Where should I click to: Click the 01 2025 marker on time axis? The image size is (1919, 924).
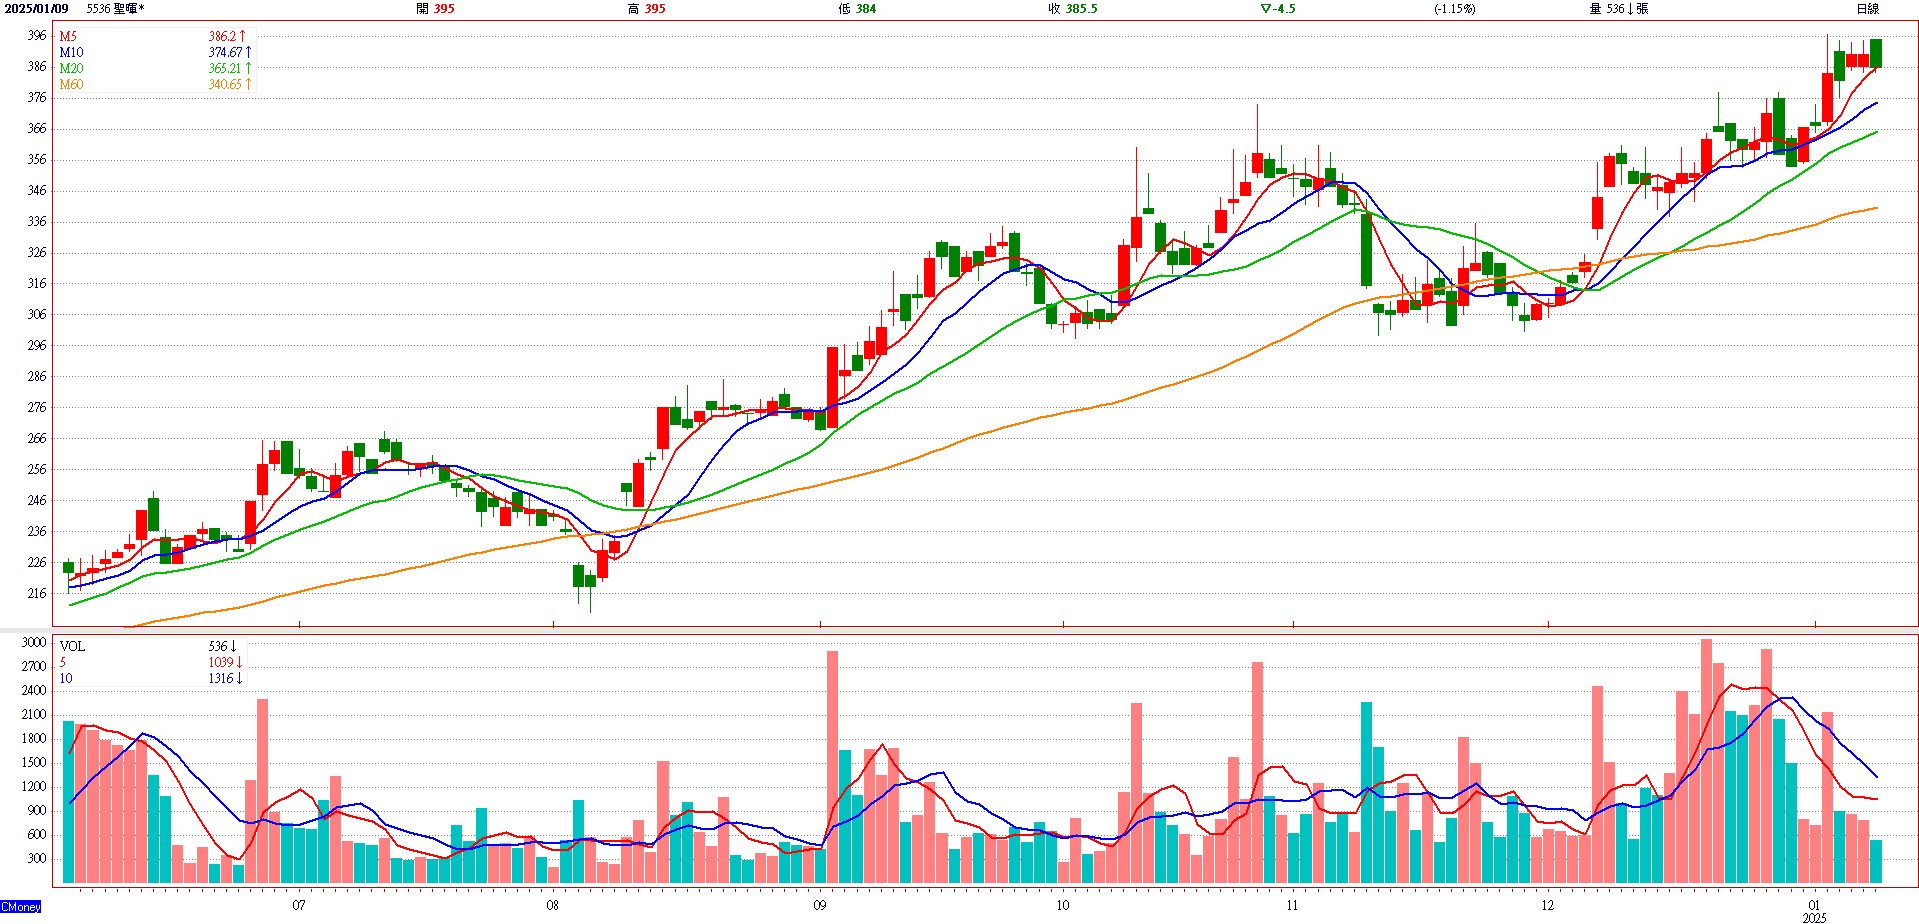coord(1814,910)
